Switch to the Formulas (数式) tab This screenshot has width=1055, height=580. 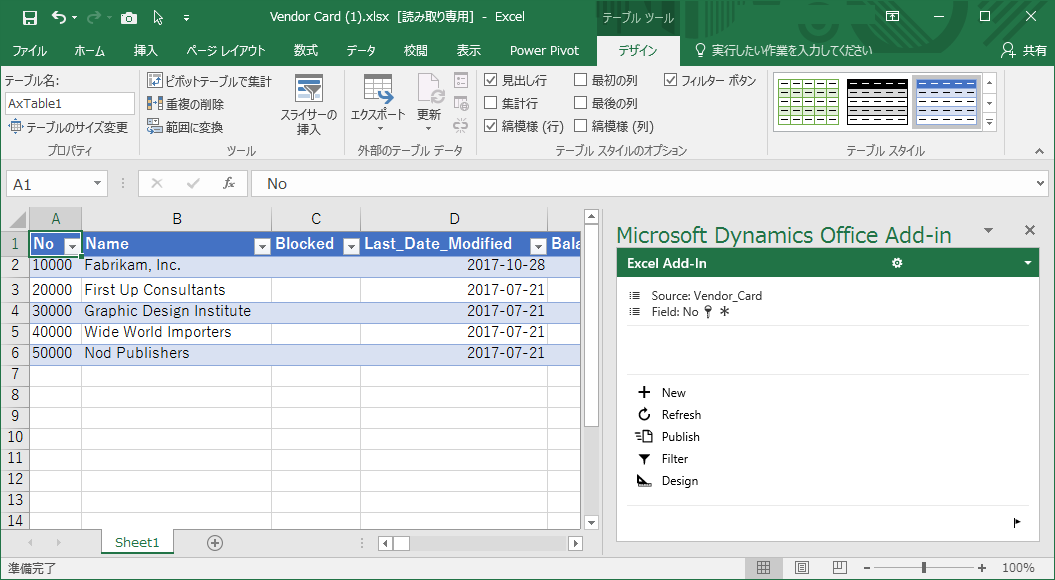(x=305, y=50)
